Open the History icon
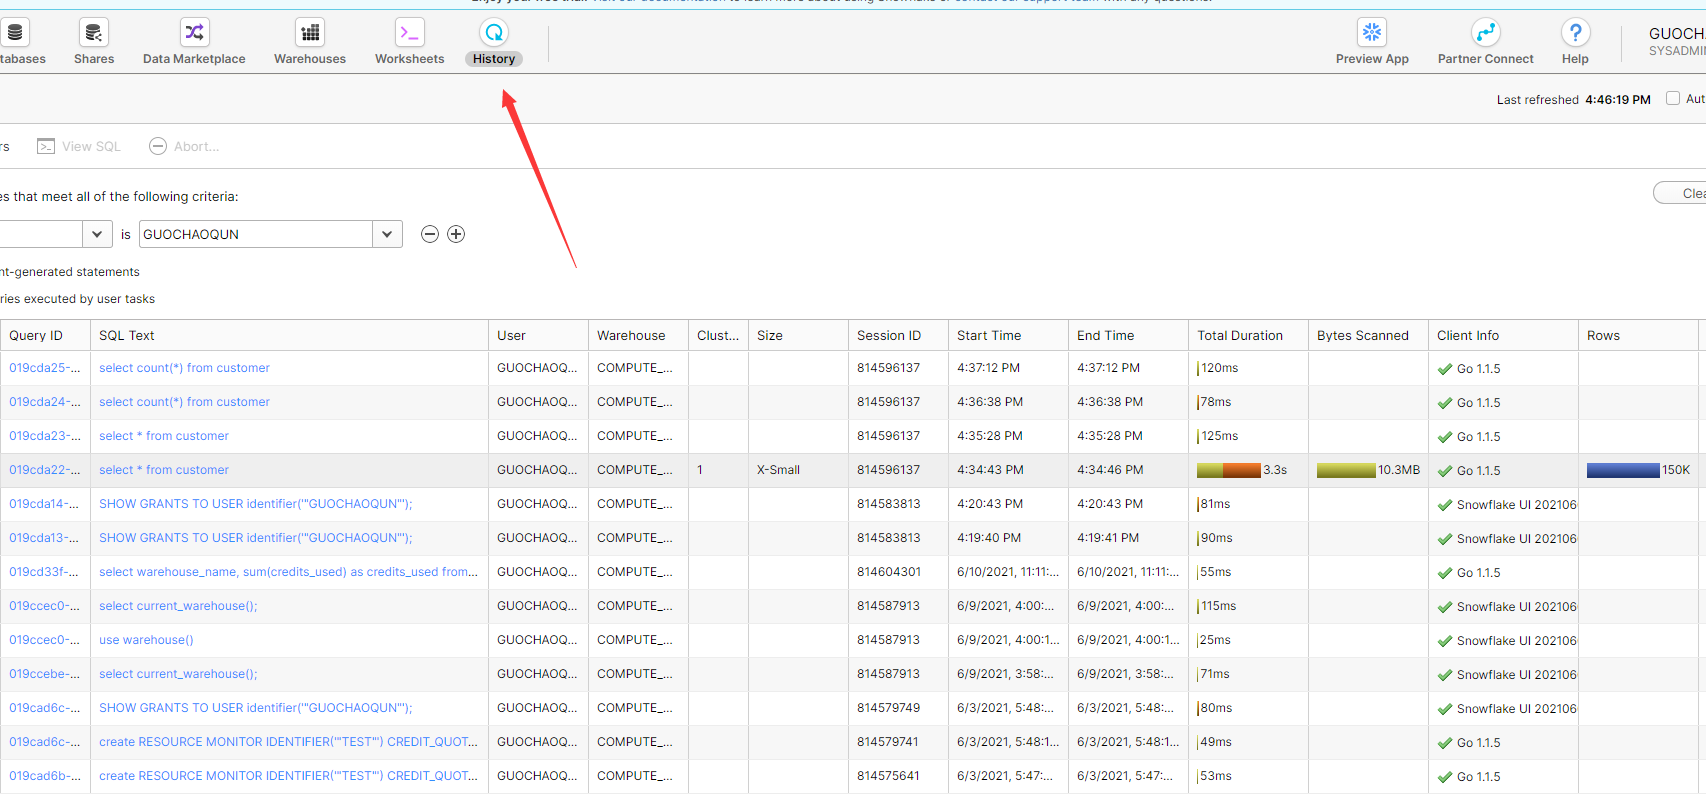Screen dimensions: 1706x805 point(494,33)
